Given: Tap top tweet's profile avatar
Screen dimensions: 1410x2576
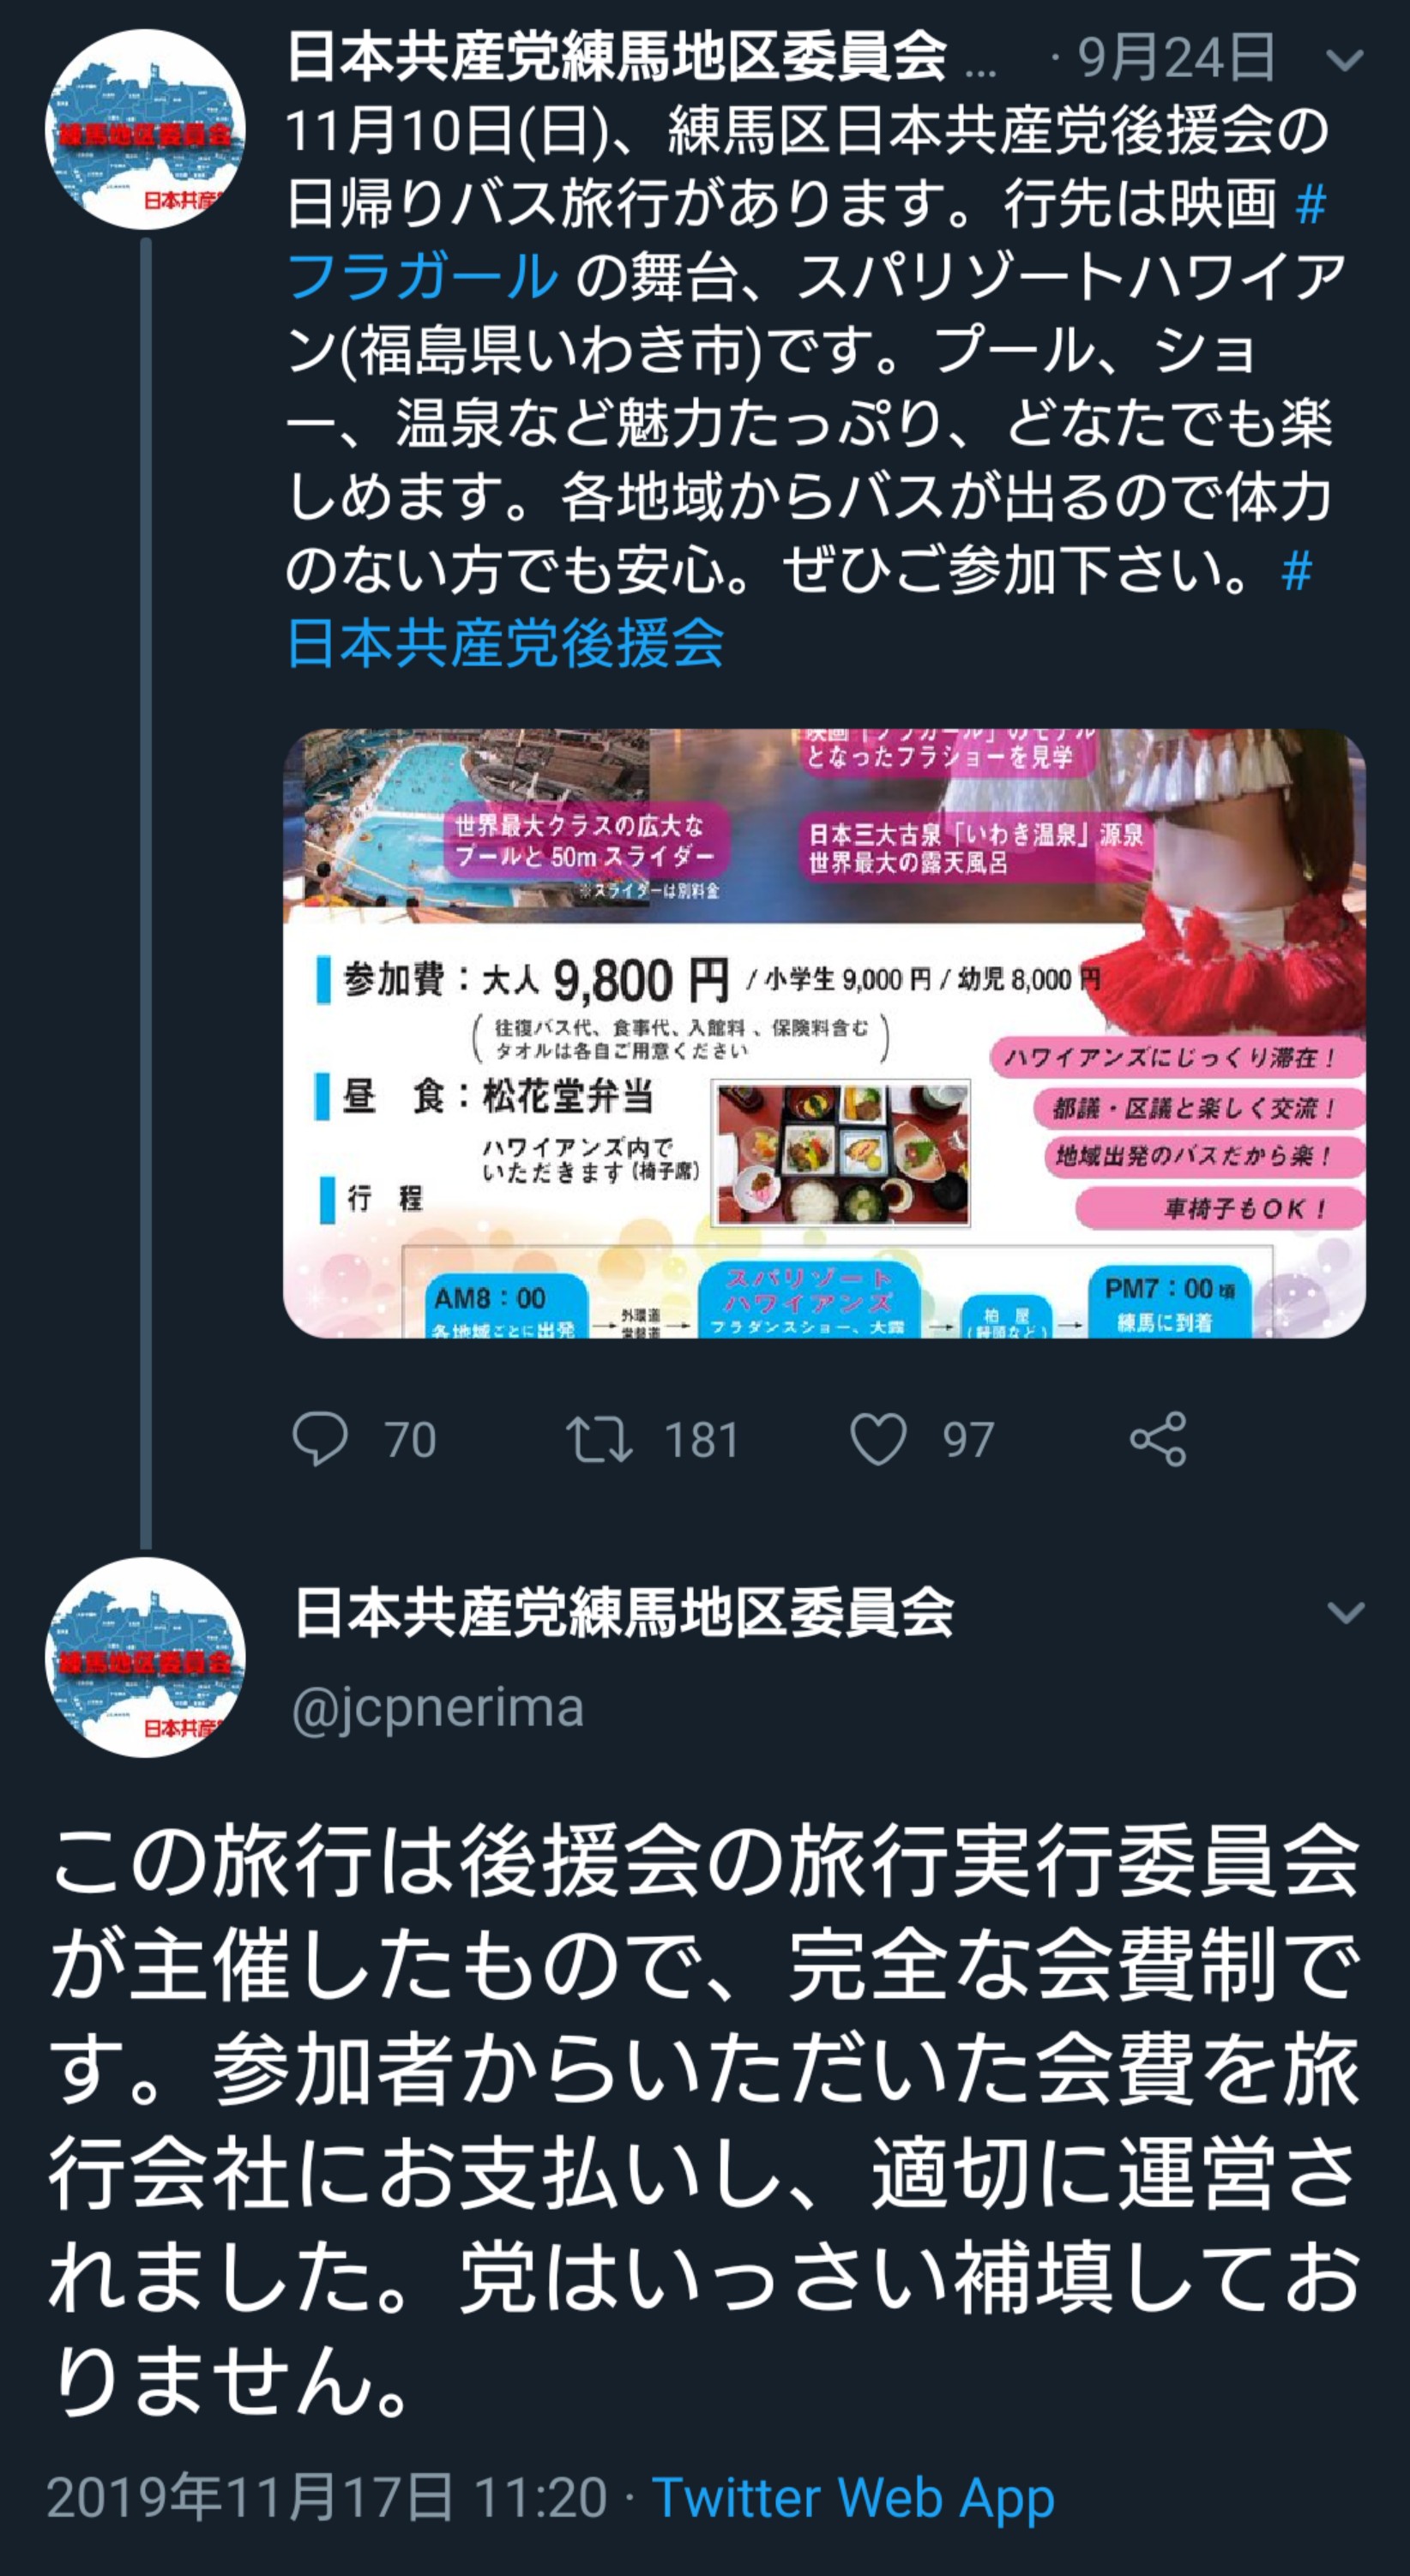Looking at the screenshot, I should (146, 129).
